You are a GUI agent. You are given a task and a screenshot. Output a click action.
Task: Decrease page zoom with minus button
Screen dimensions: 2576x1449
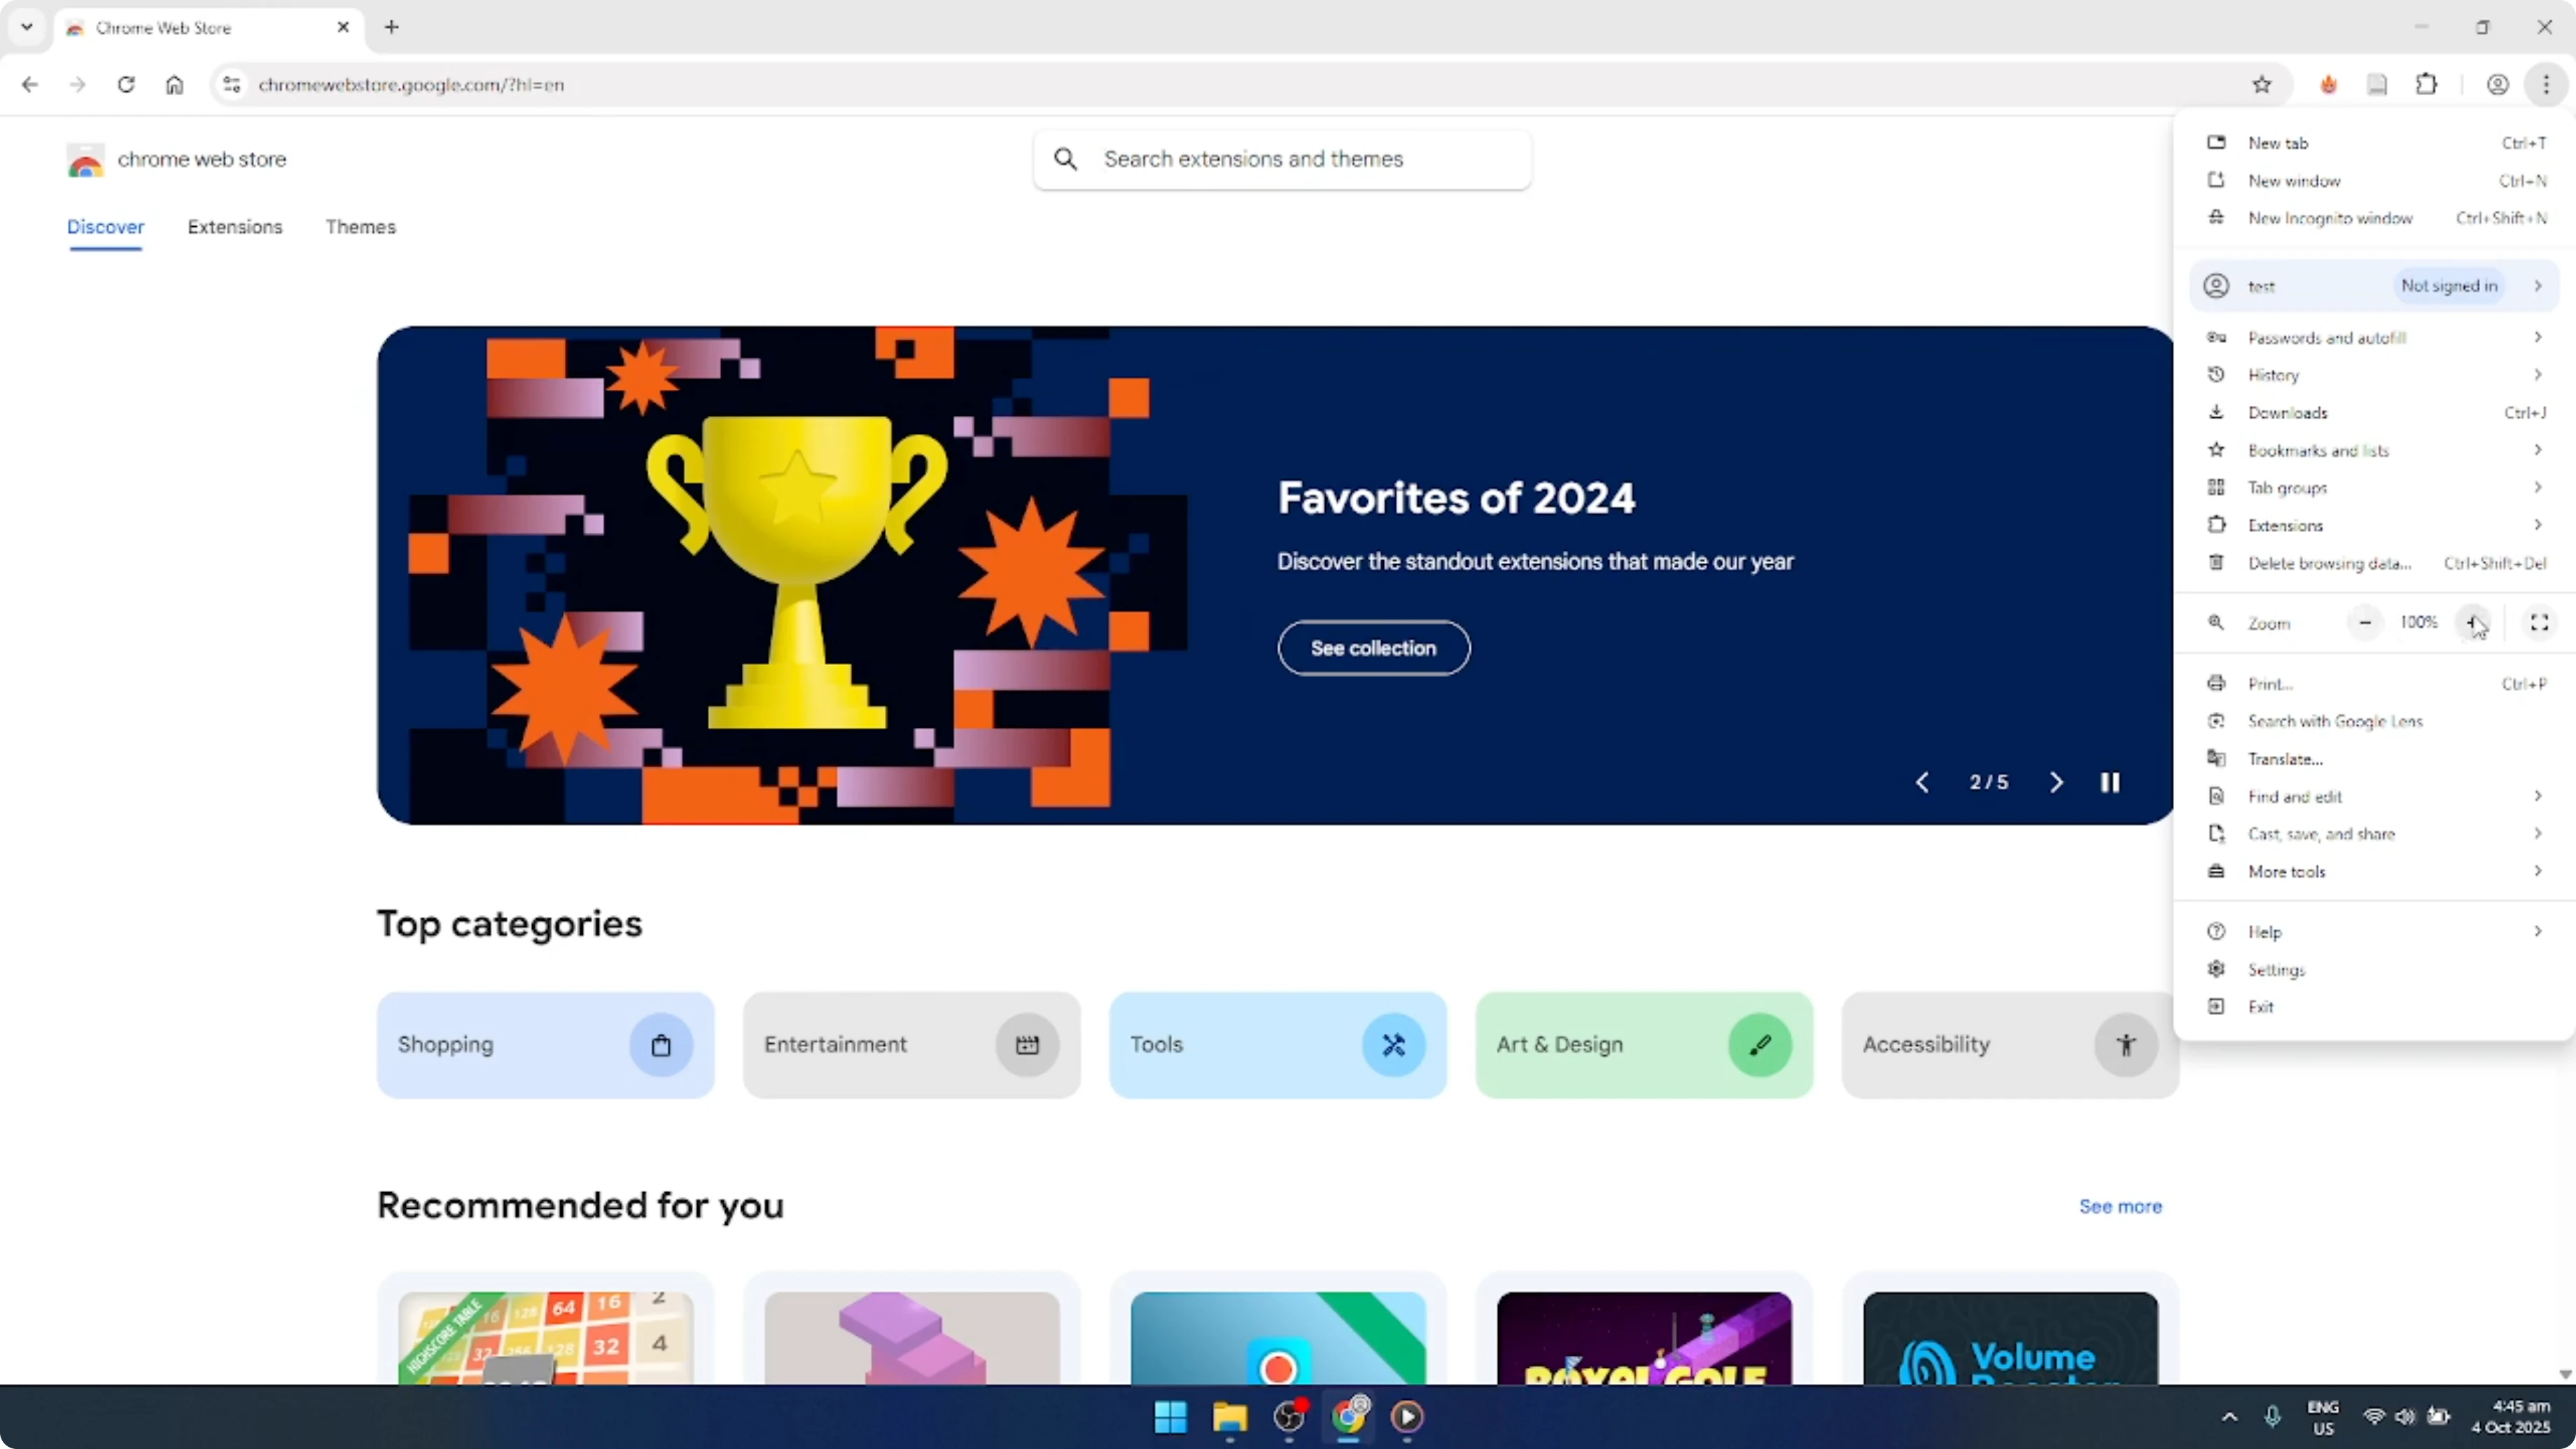pos(2365,623)
